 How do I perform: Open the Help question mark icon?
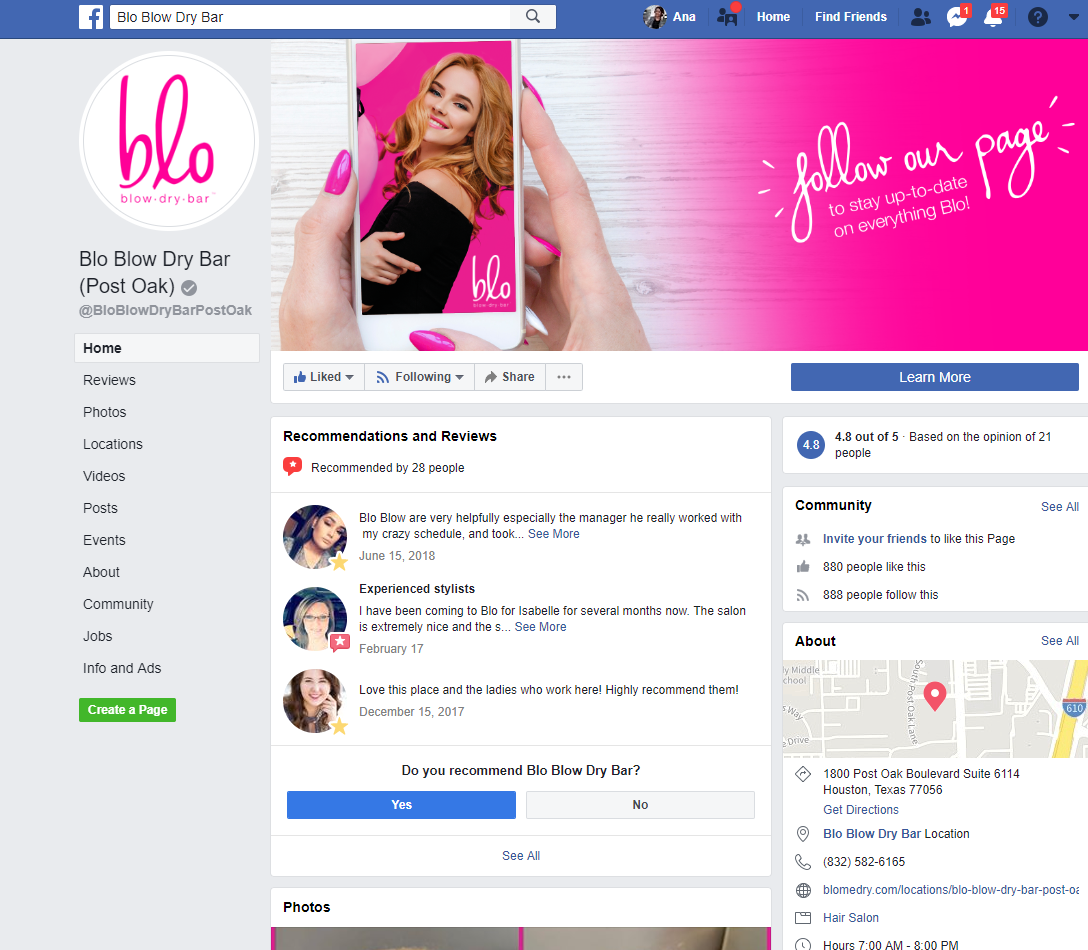click(x=1037, y=17)
